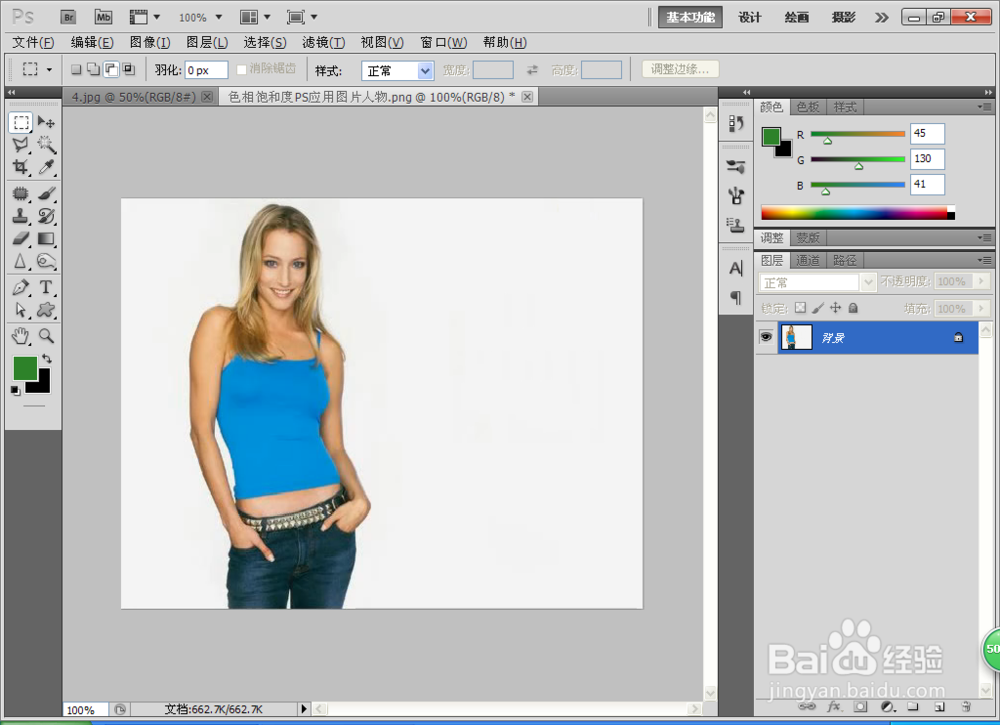Select the Path Selection tool
This screenshot has height=725, width=1000.
(21, 310)
